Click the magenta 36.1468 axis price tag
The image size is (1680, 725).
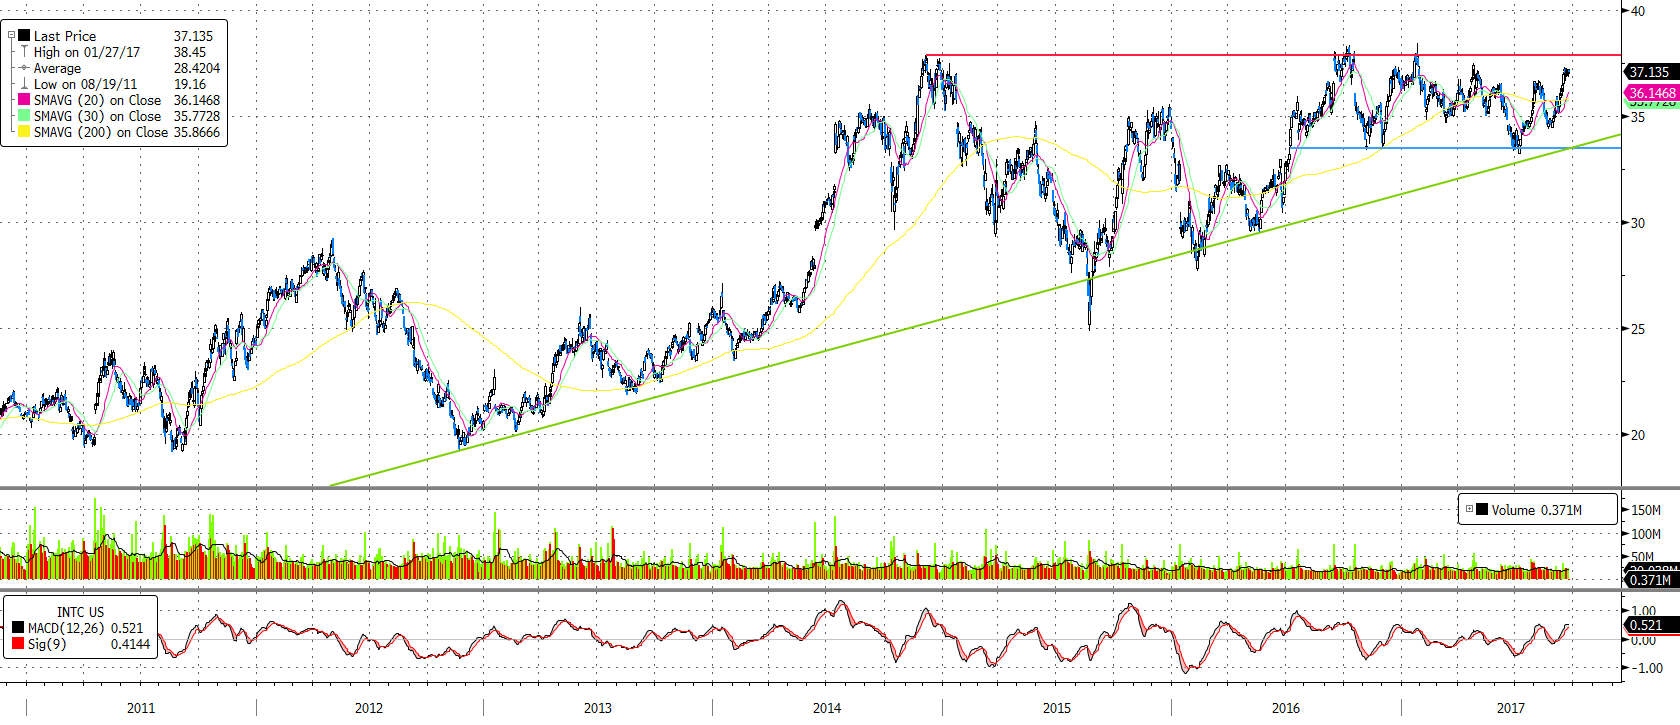click(1651, 93)
